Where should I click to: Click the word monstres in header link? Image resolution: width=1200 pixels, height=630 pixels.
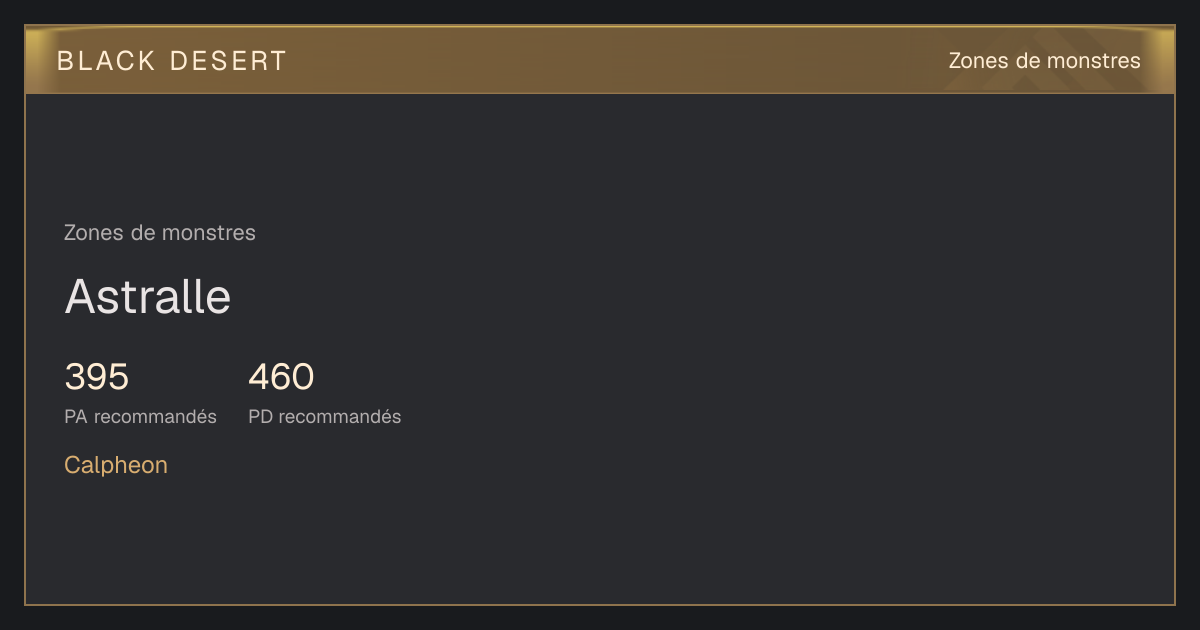click(1093, 61)
